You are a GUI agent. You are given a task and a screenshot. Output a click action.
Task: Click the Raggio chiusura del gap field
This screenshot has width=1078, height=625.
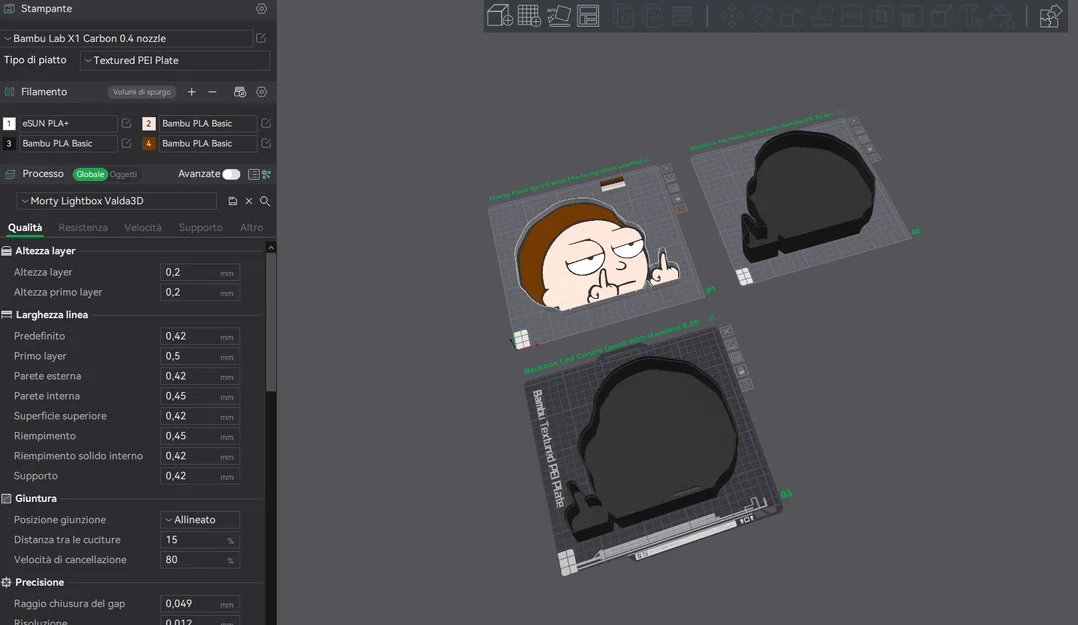click(x=200, y=604)
